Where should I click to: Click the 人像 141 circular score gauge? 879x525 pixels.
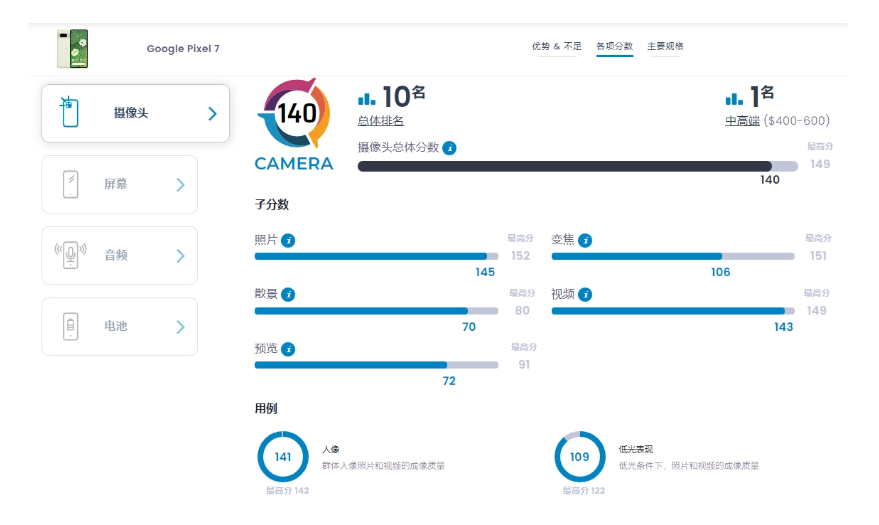click(283, 457)
